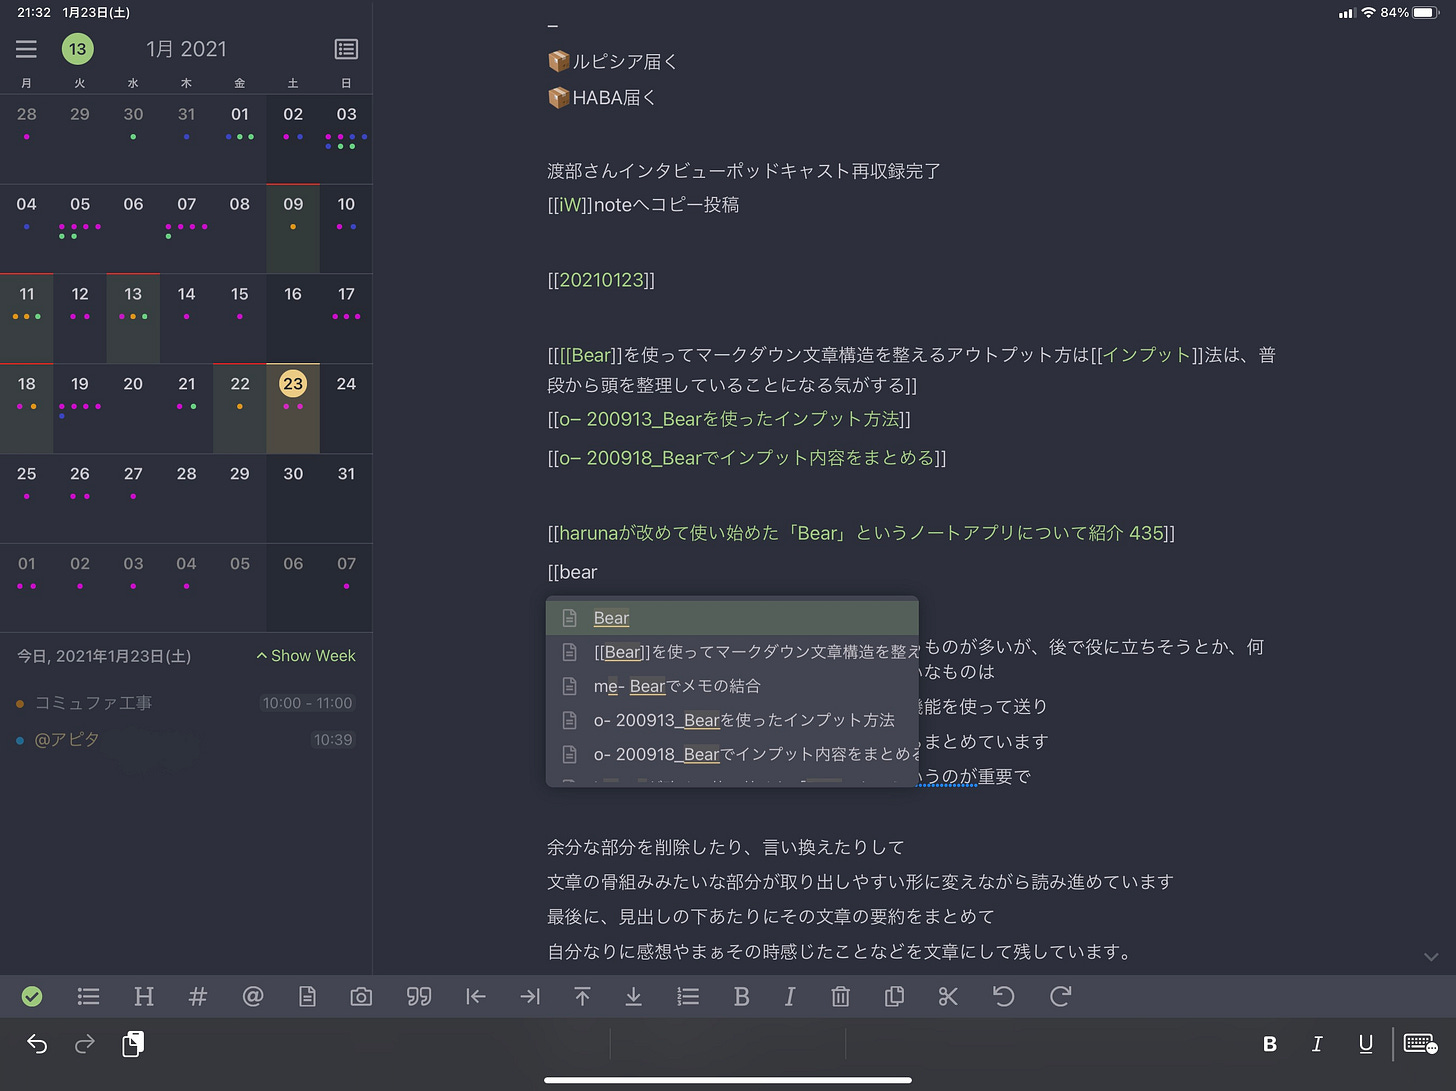Copy line with duplicate pages icon

click(x=894, y=996)
